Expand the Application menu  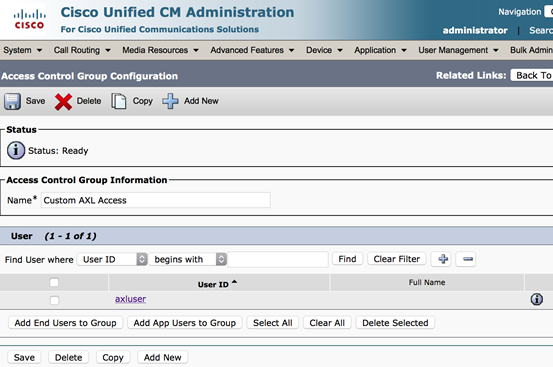pyautogui.click(x=381, y=50)
